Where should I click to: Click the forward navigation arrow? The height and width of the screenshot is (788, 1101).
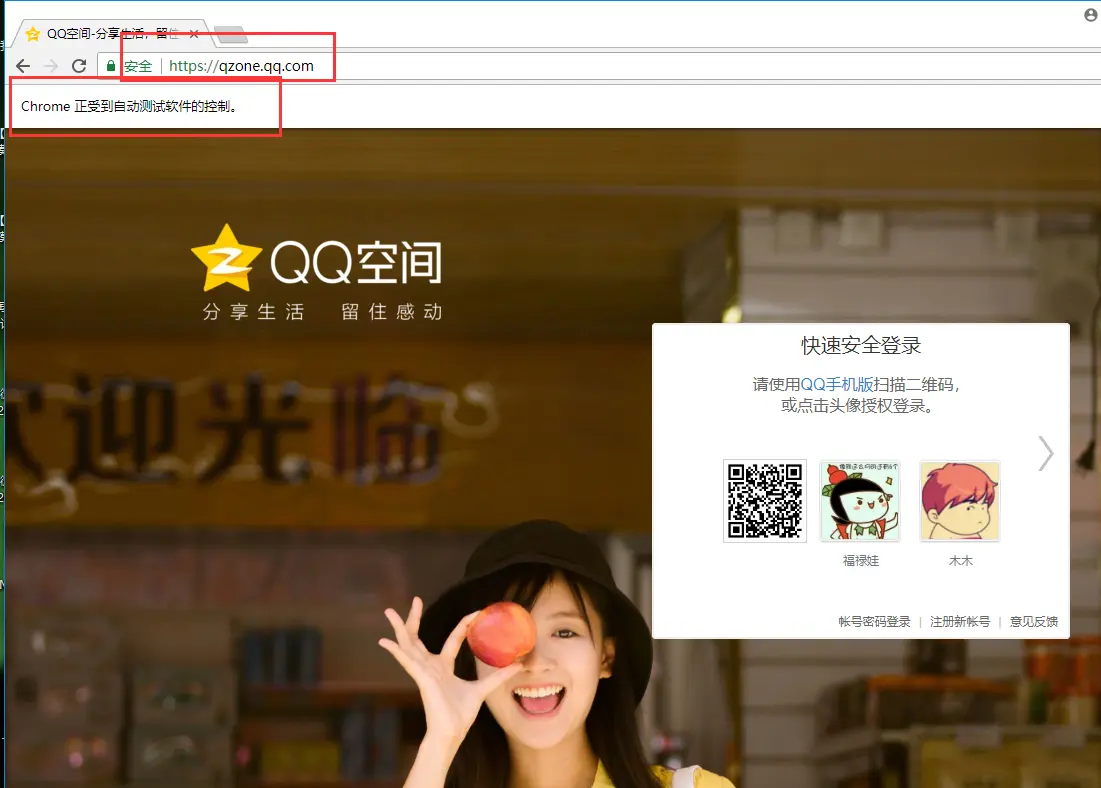[51, 66]
